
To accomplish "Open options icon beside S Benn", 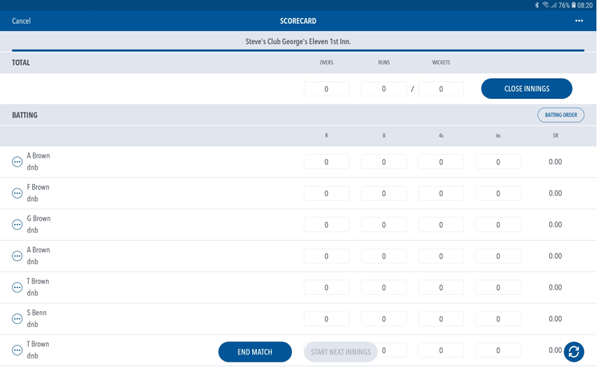I will pos(17,319).
